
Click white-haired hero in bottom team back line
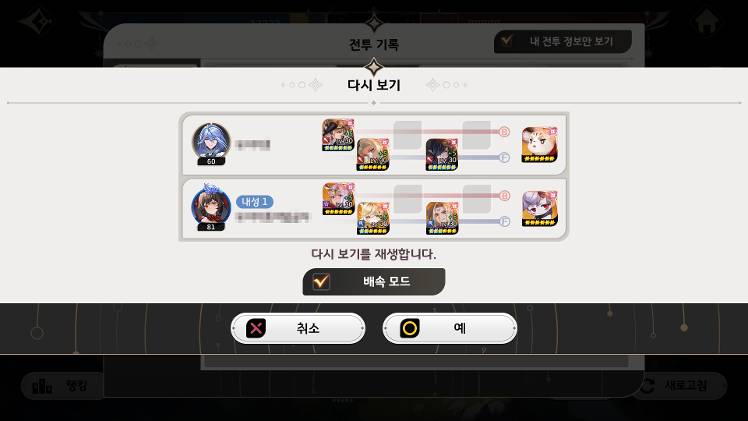[x=373, y=218]
